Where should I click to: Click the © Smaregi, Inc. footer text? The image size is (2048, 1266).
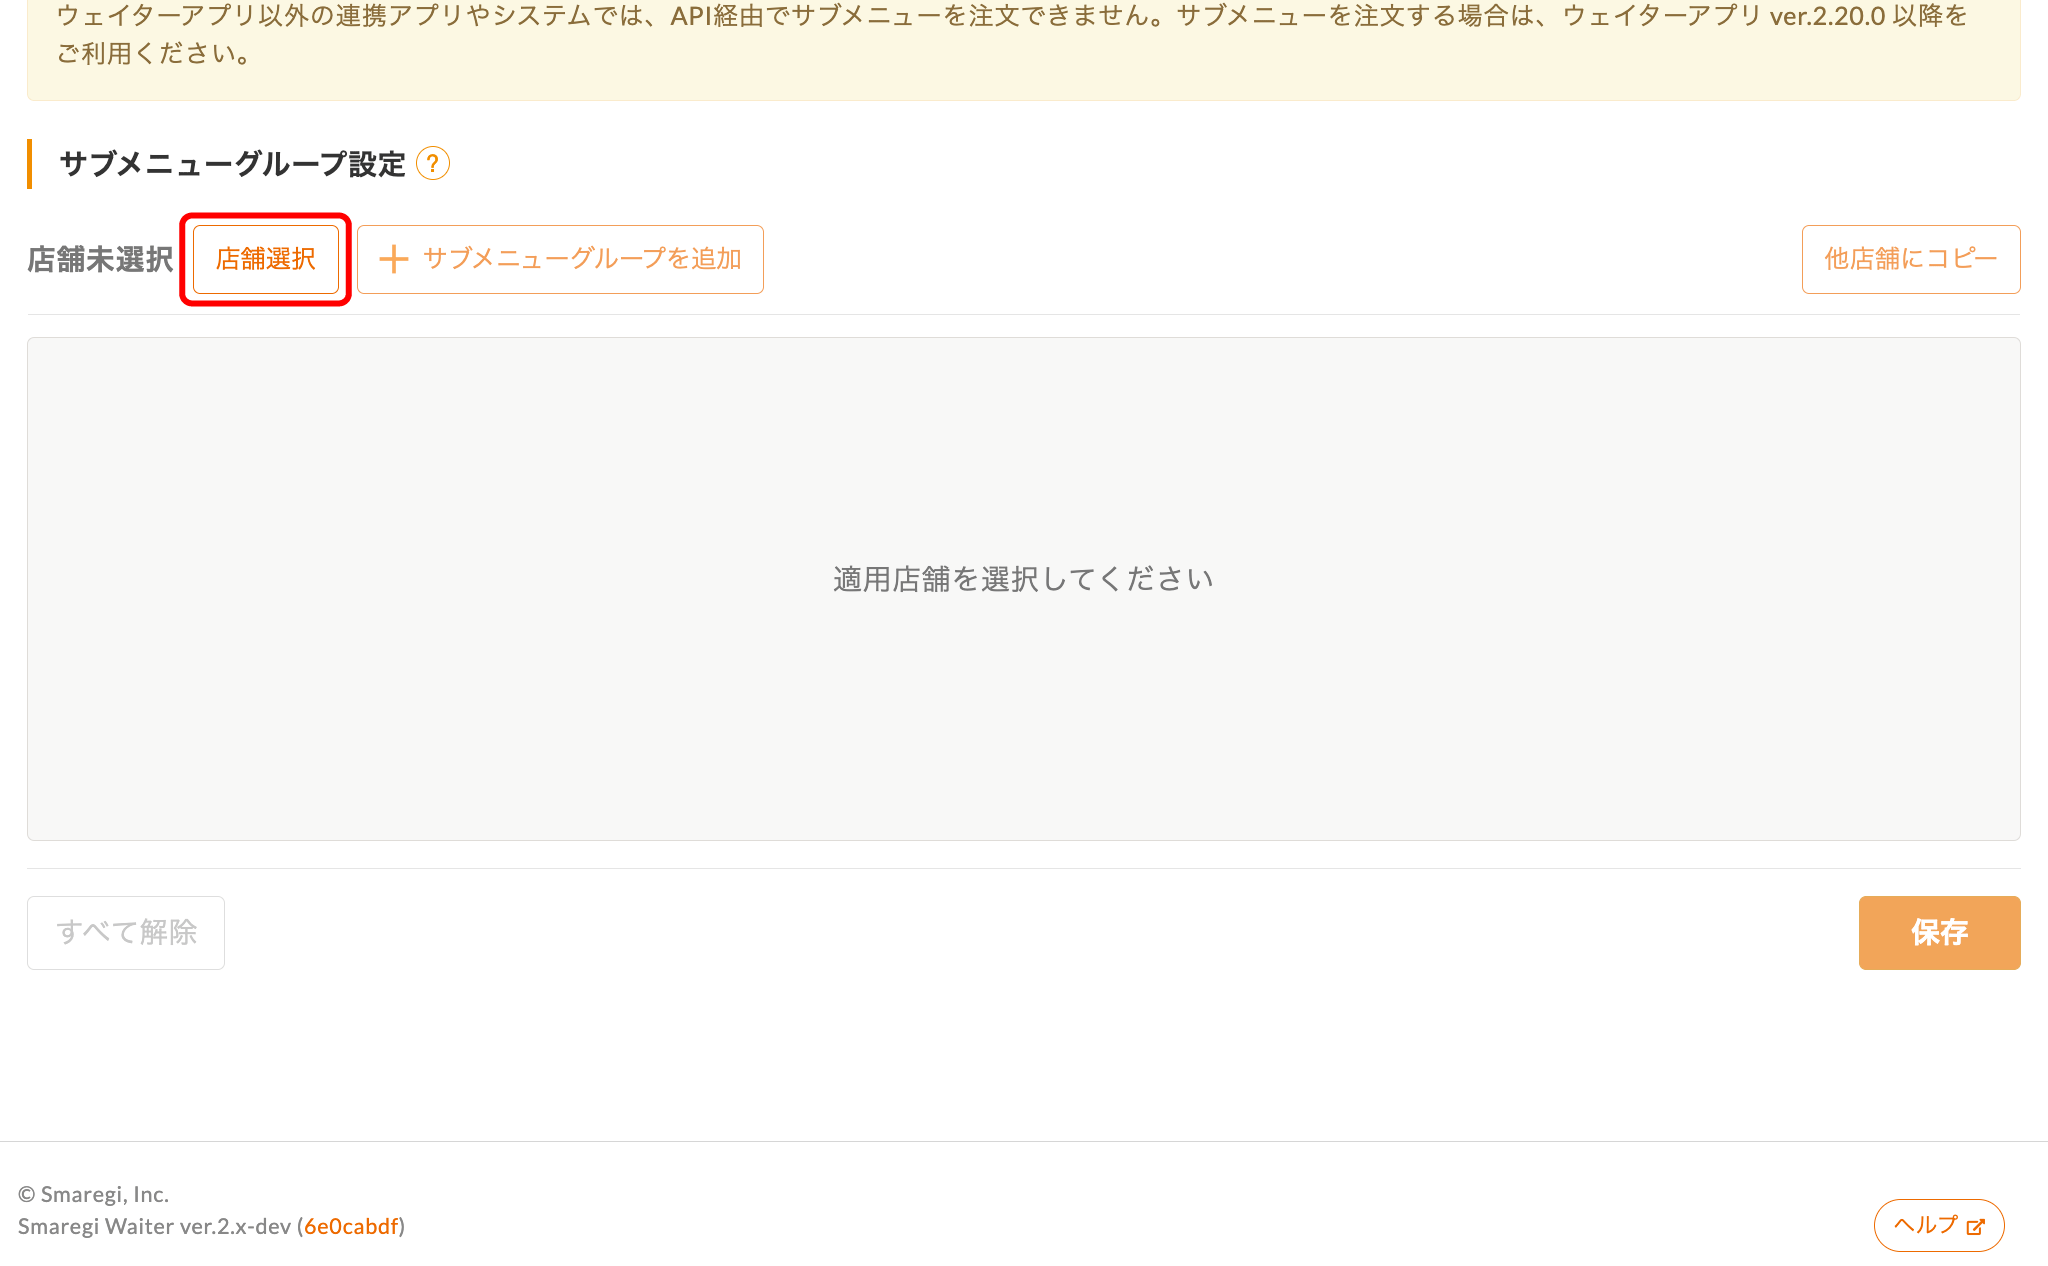93,1194
